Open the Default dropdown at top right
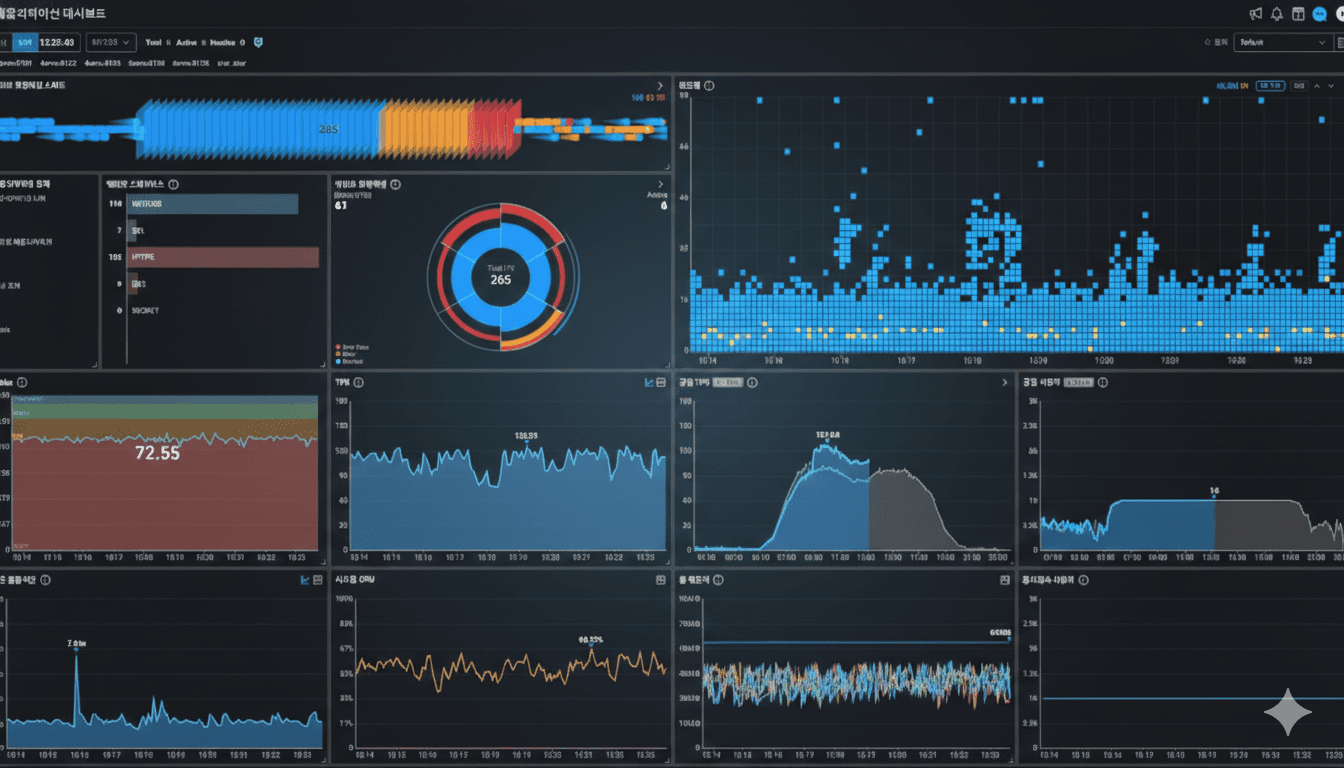This screenshot has height=768, width=1344. [1283, 42]
